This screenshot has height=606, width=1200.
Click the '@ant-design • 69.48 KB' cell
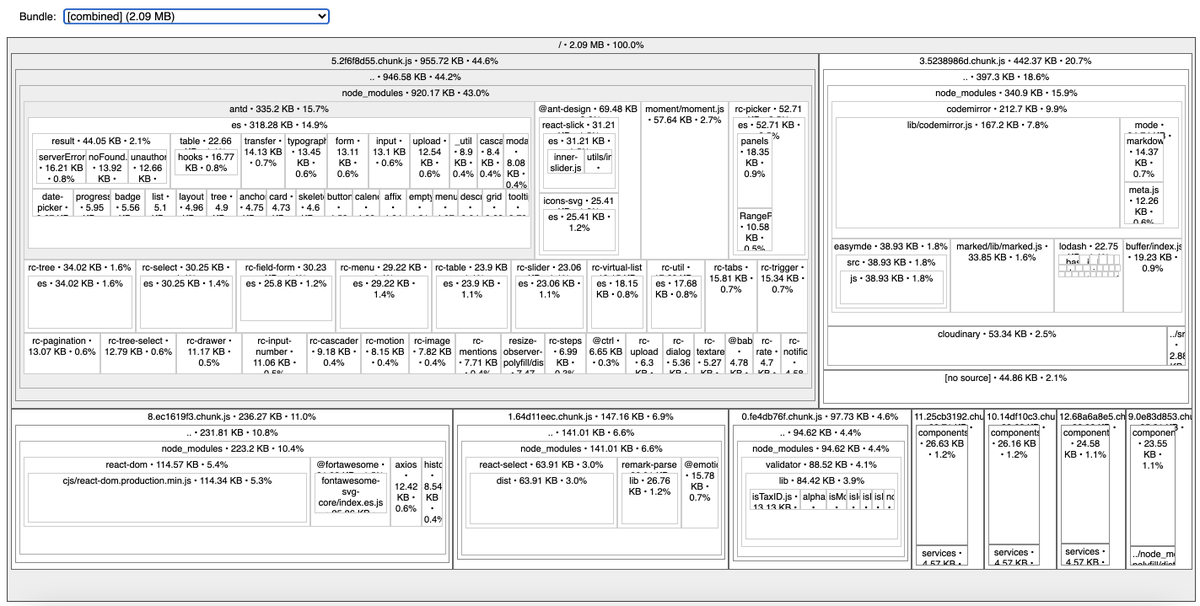[x=587, y=108]
